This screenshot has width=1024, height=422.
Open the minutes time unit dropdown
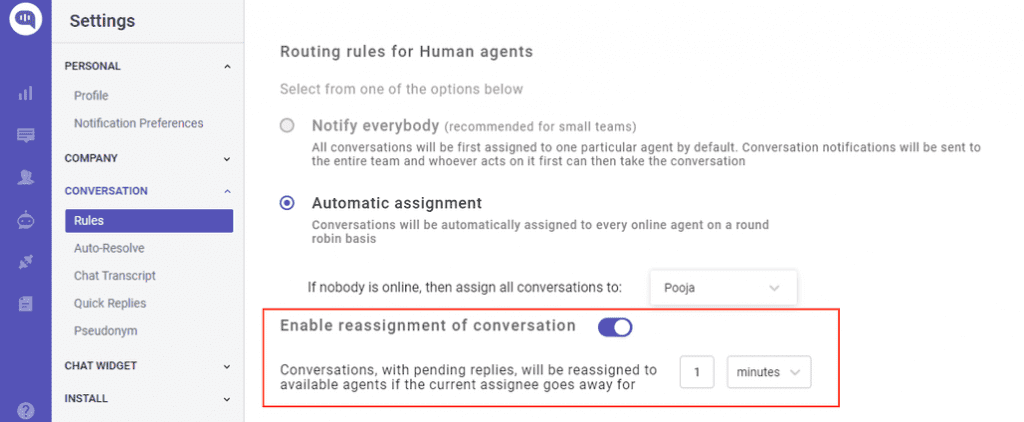click(769, 372)
